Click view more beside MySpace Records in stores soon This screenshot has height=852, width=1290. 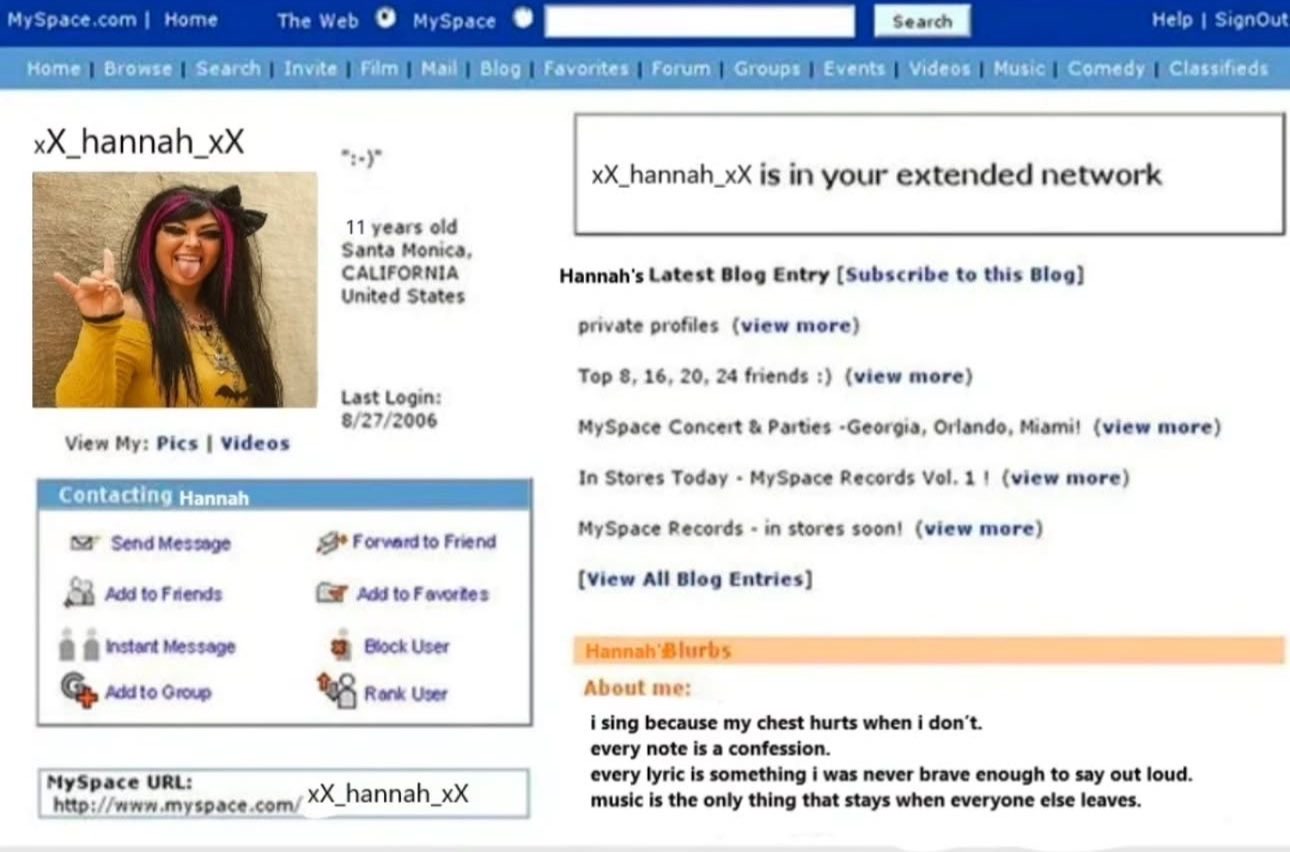[x=979, y=528]
